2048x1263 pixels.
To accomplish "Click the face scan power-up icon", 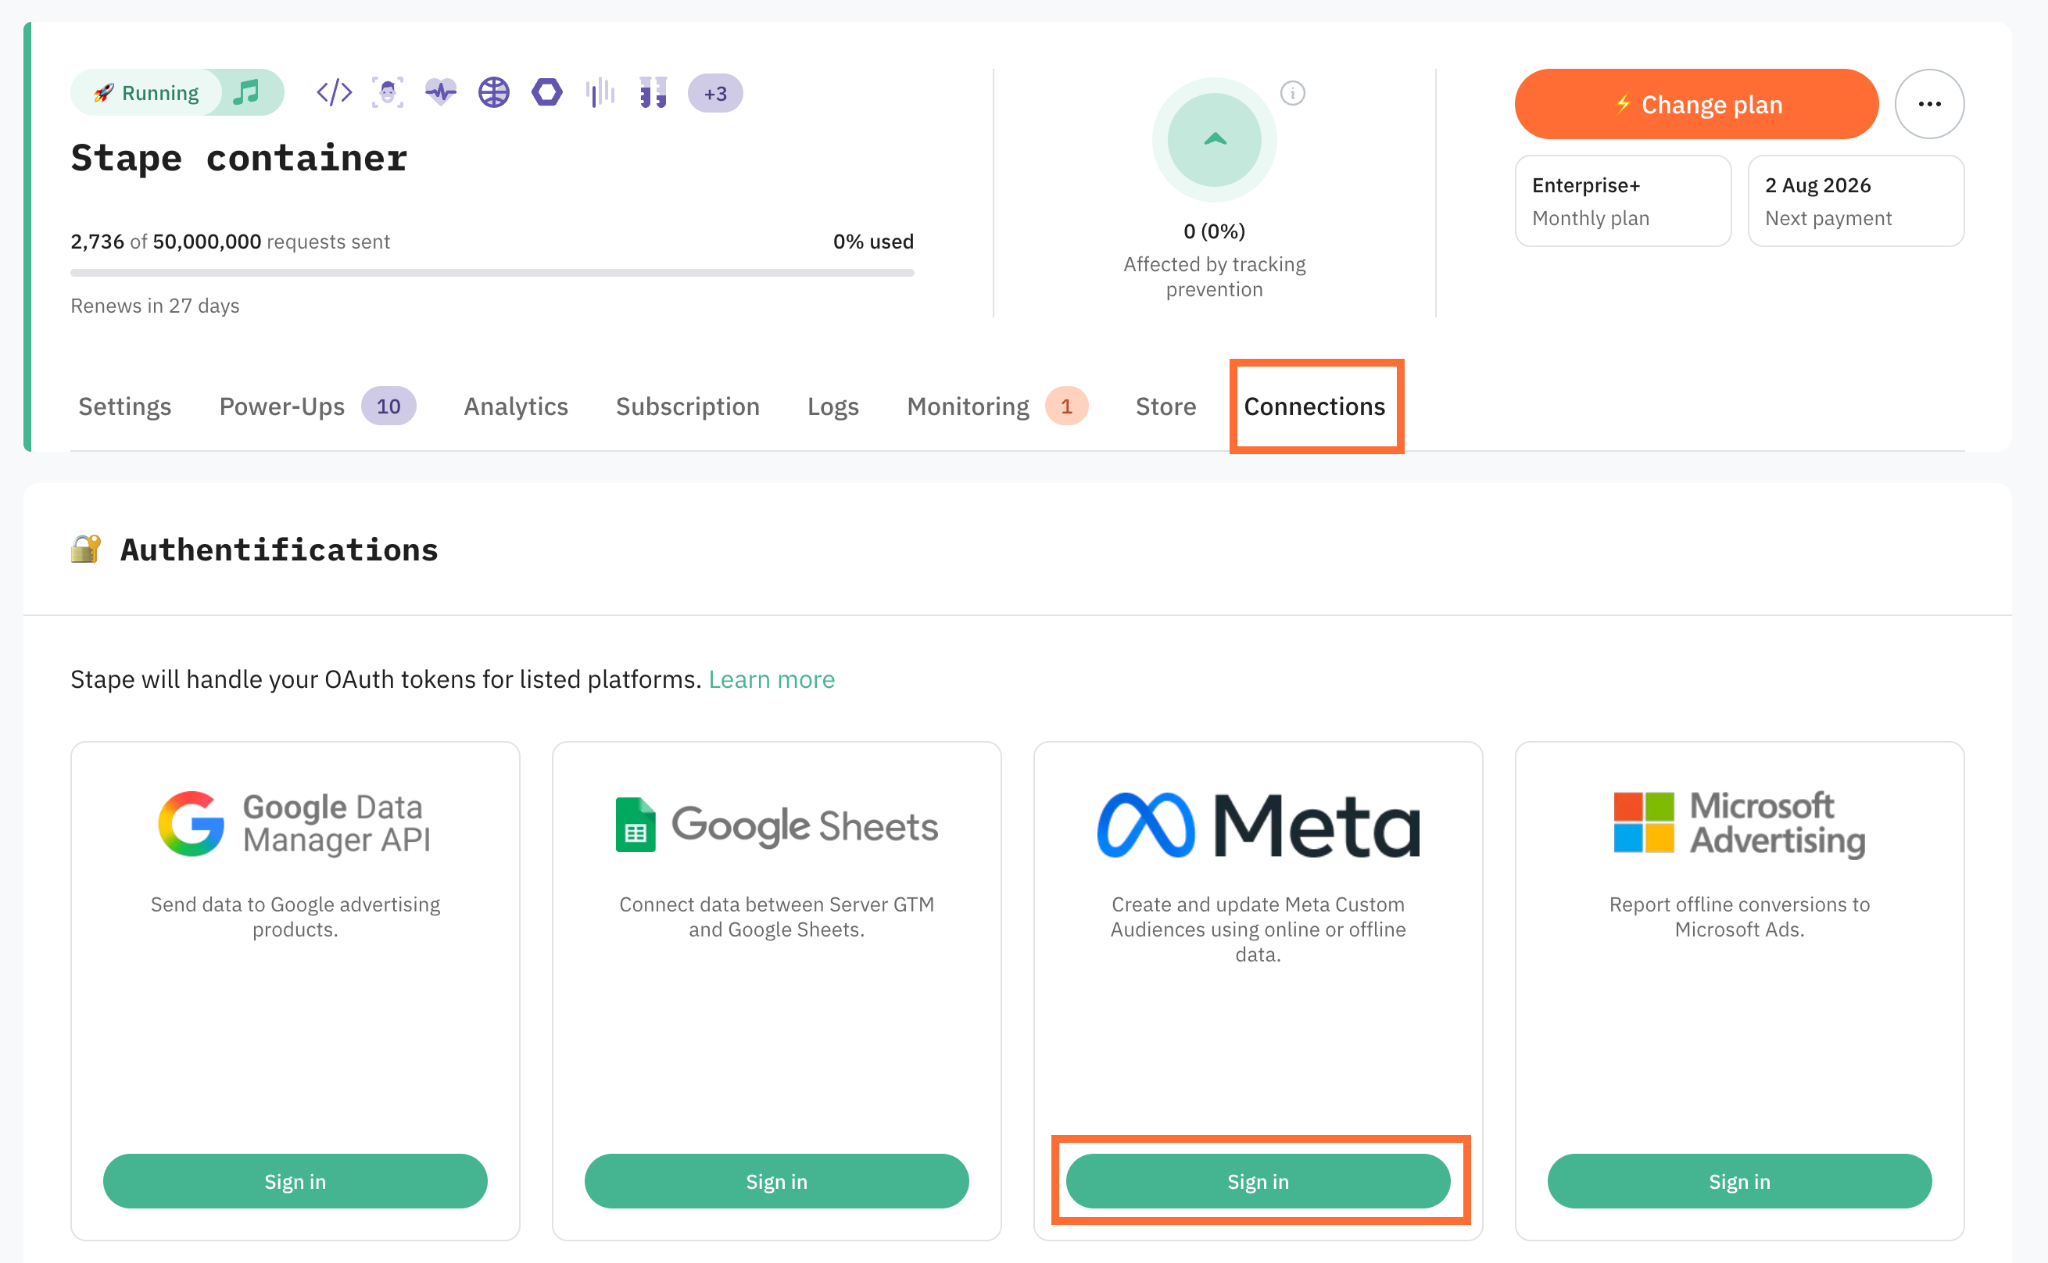I will [388, 93].
